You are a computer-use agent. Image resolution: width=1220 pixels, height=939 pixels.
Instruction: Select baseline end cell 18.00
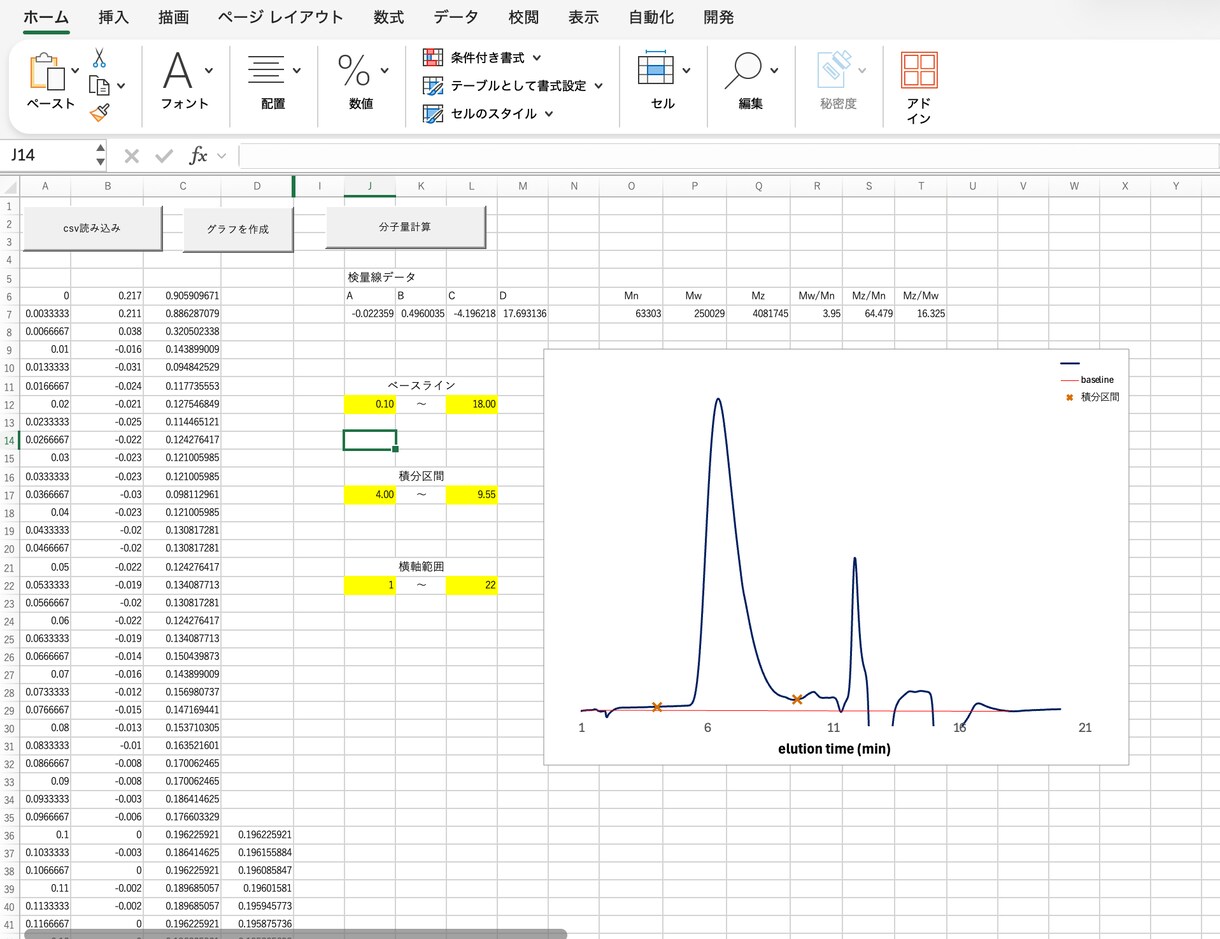point(472,404)
